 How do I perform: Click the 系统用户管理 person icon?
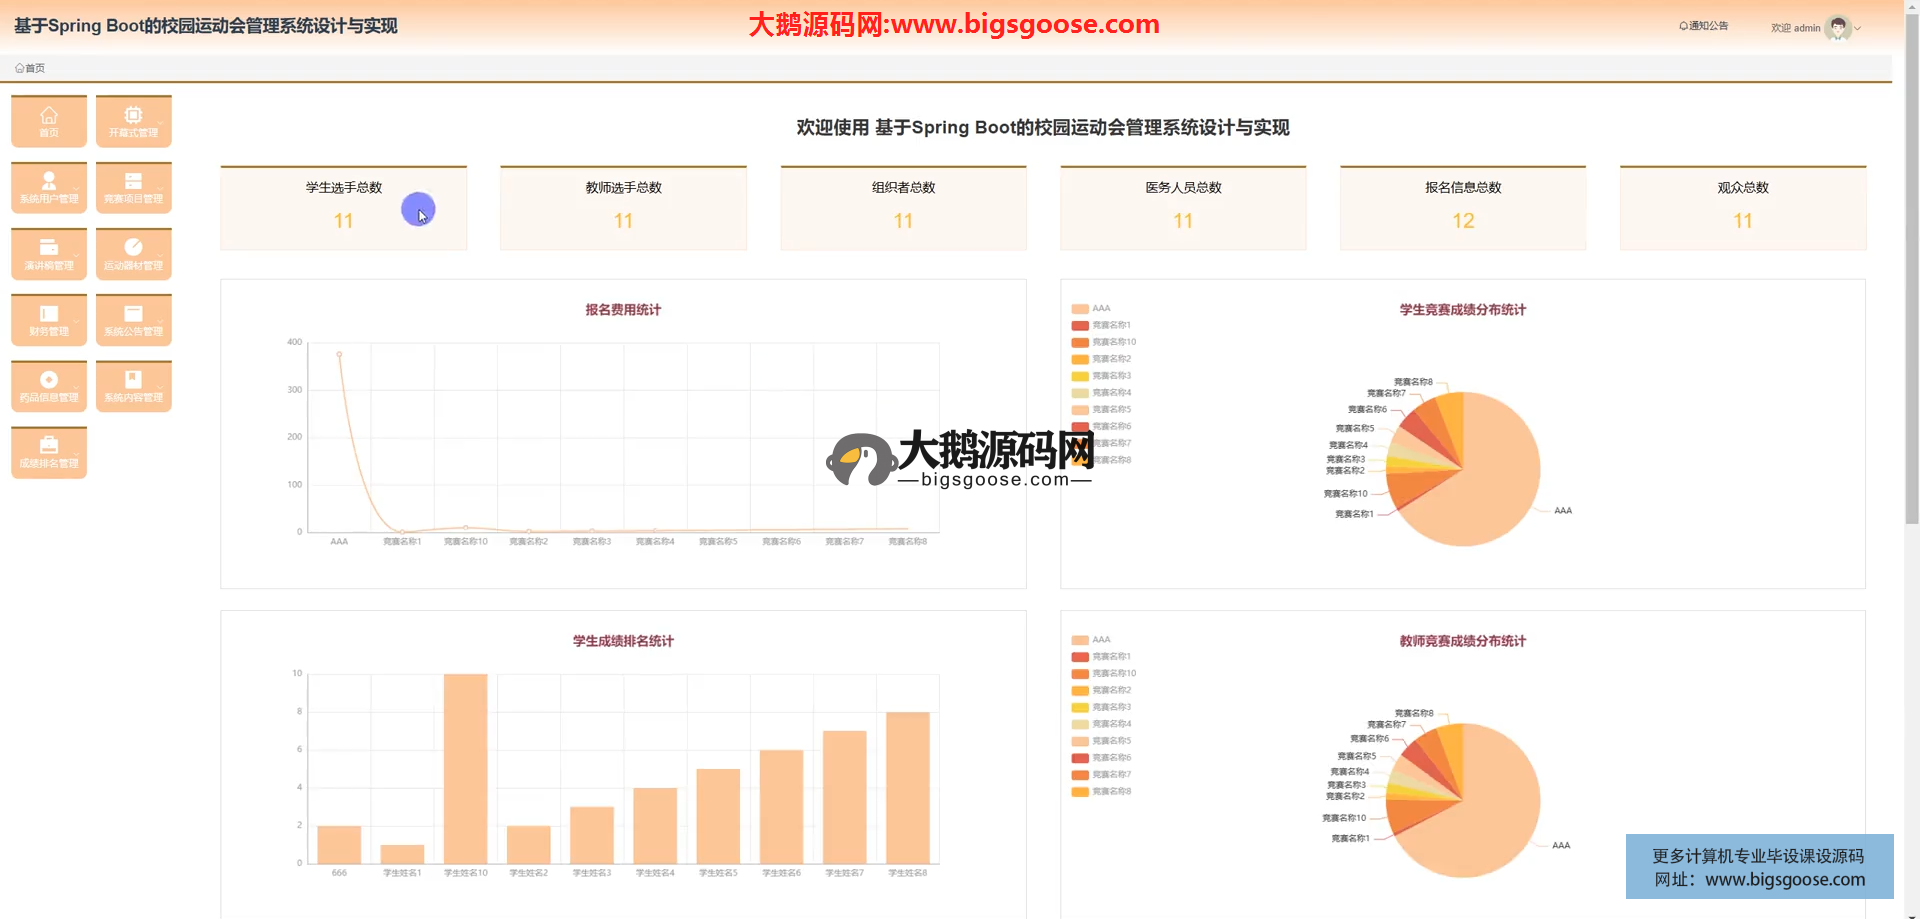click(x=48, y=181)
